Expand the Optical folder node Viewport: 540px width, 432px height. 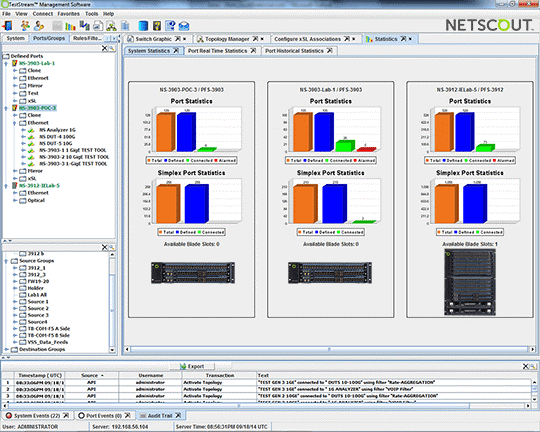(15, 200)
